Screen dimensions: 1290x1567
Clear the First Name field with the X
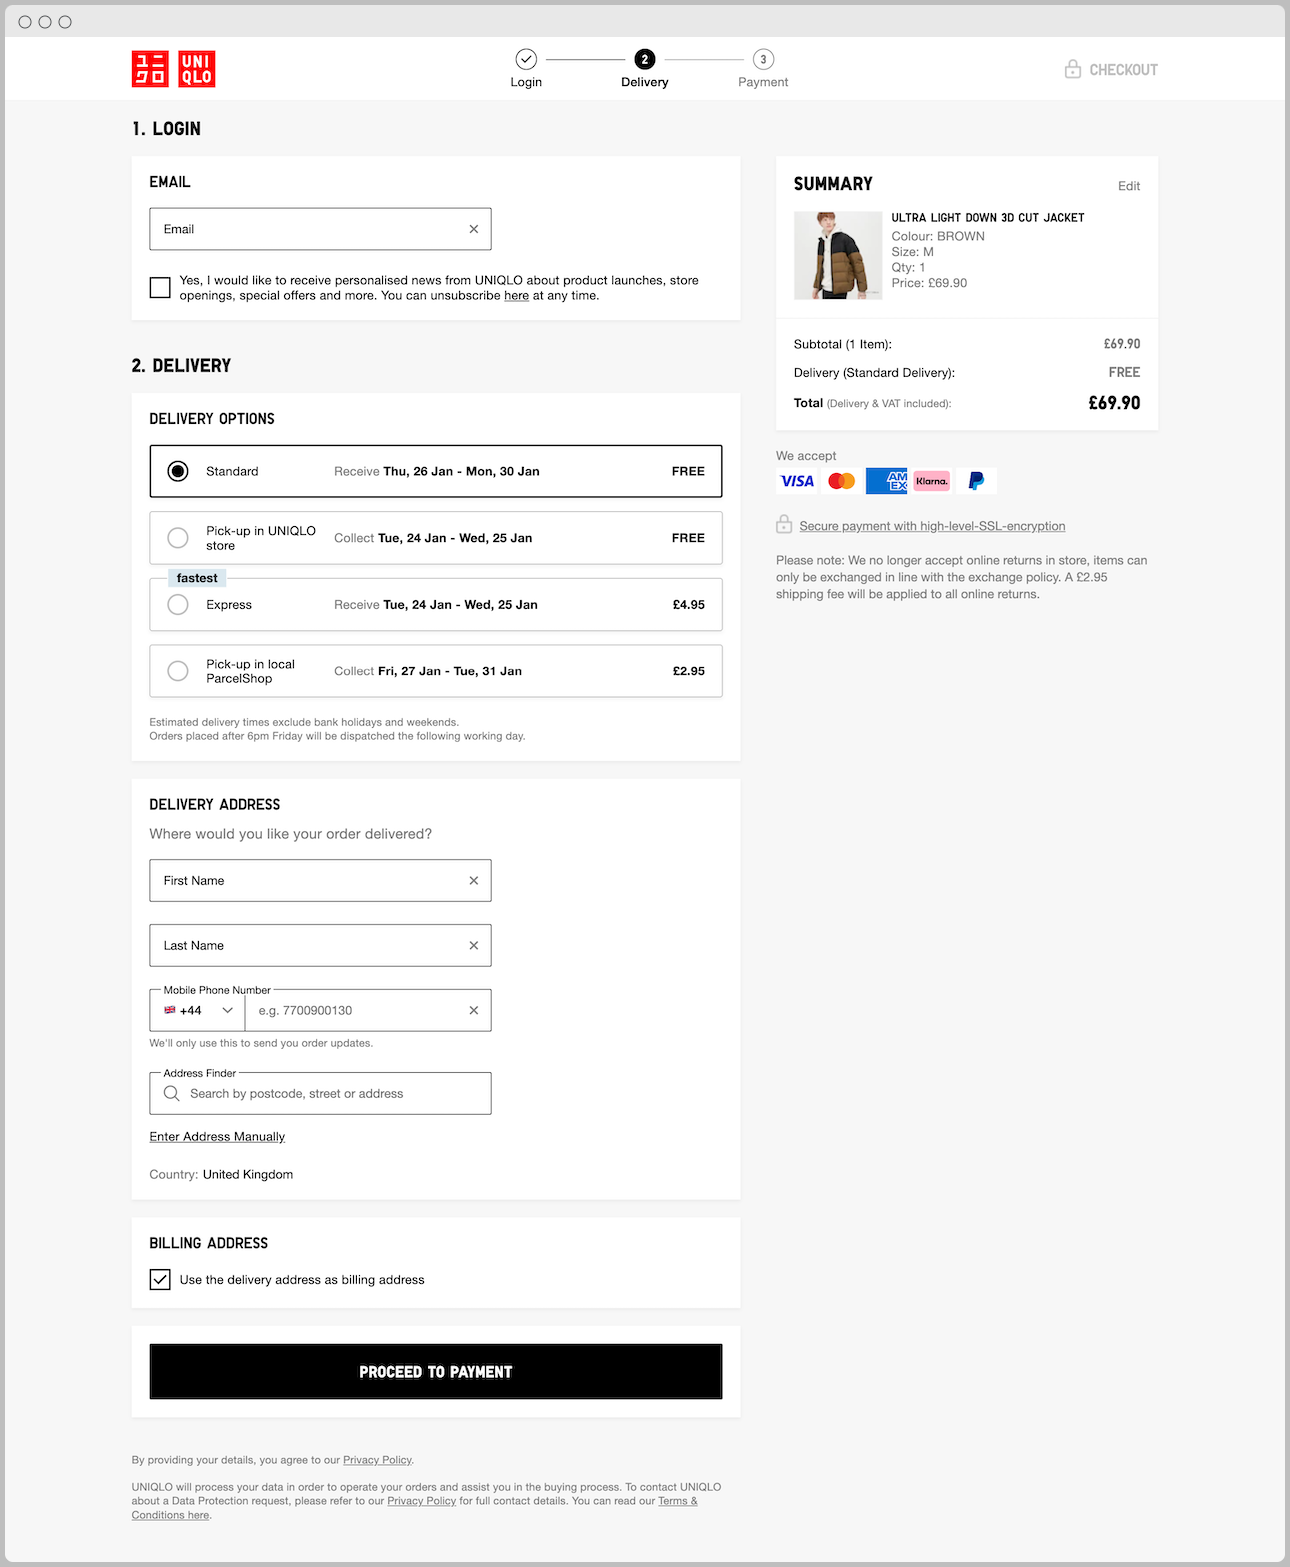click(x=473, y=880)
